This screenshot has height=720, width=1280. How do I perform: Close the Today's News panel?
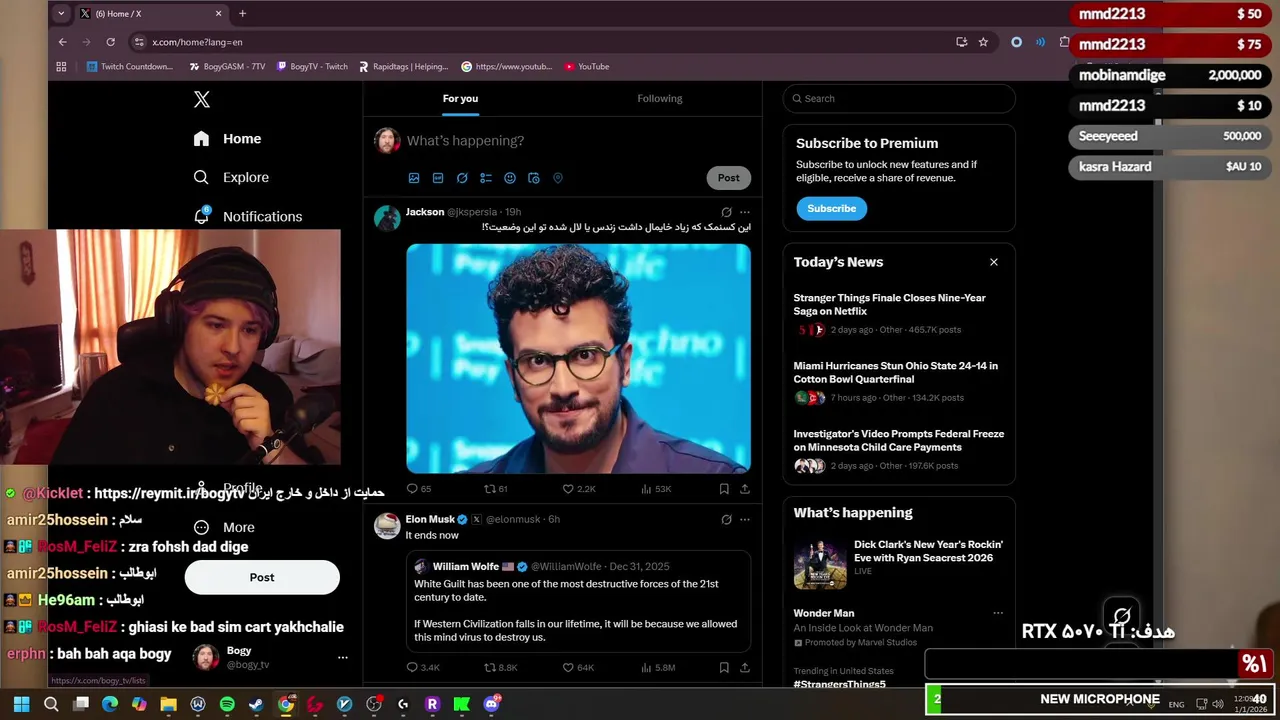(994, 262)
